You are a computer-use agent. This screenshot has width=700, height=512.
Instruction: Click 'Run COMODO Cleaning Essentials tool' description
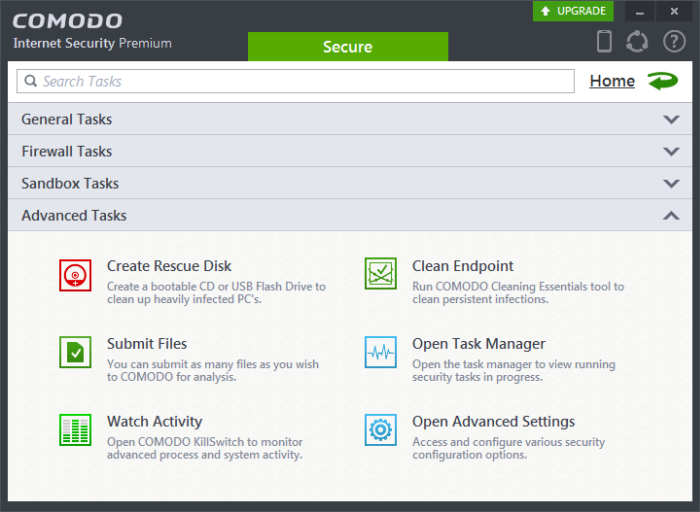(518, 293)
